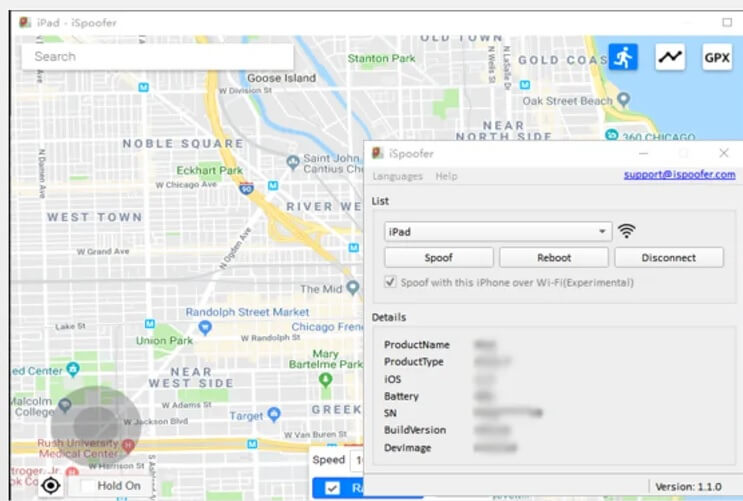
Task: Toggle the Hold On checkbox
Action: [87, 485]
